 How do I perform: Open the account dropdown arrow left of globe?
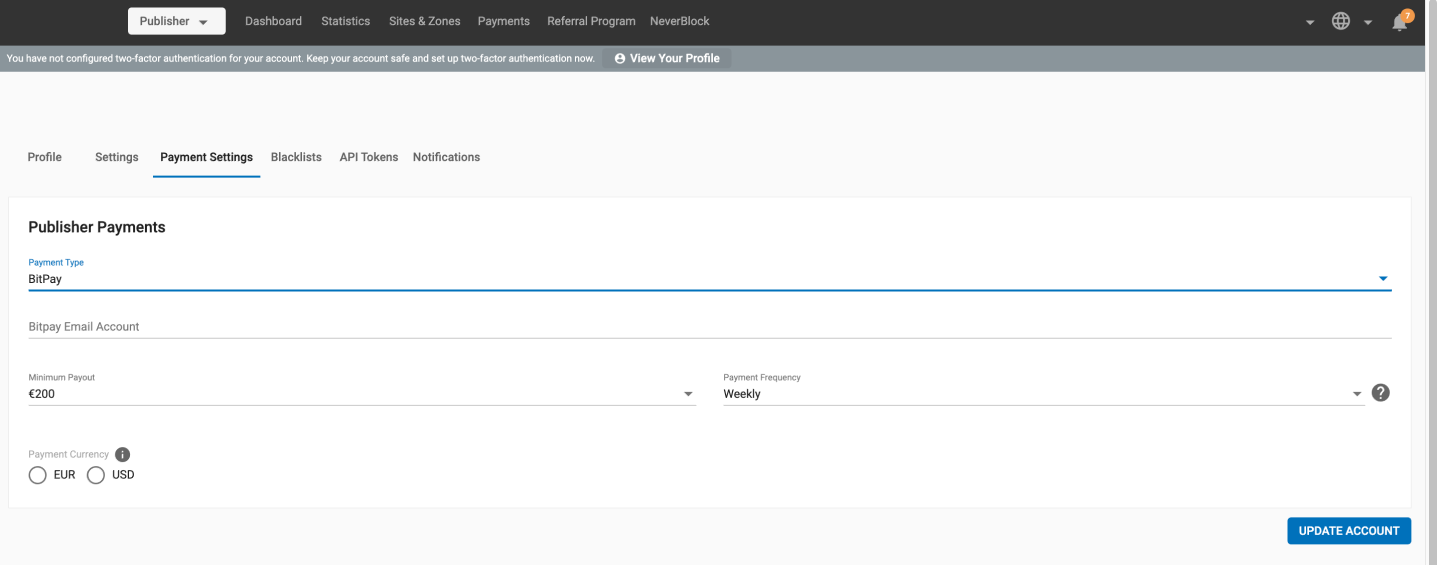click(1310, 22)
